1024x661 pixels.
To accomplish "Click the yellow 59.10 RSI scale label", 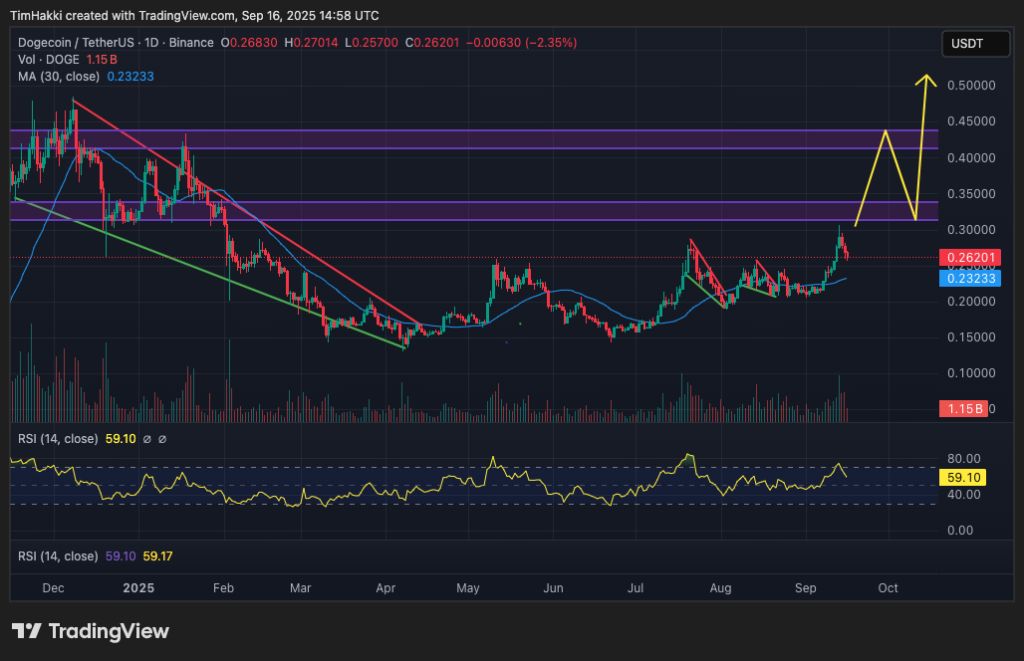I will click(x=963, y=477).
